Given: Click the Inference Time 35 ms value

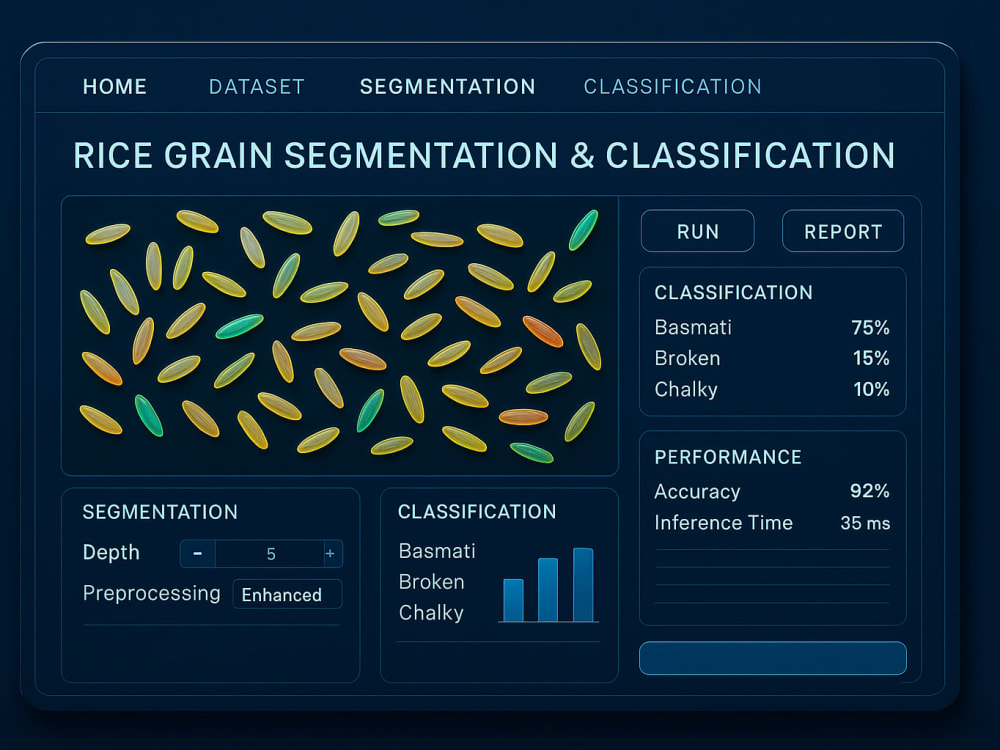Looking at the screenshot, I should click(865, 523).
